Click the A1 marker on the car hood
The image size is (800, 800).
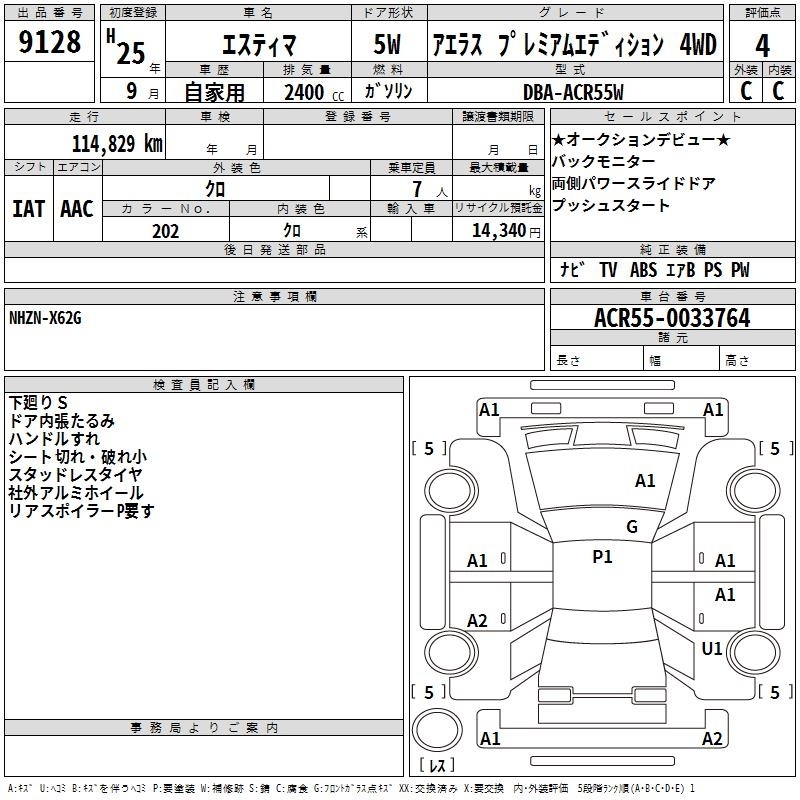tap(645, 481)
